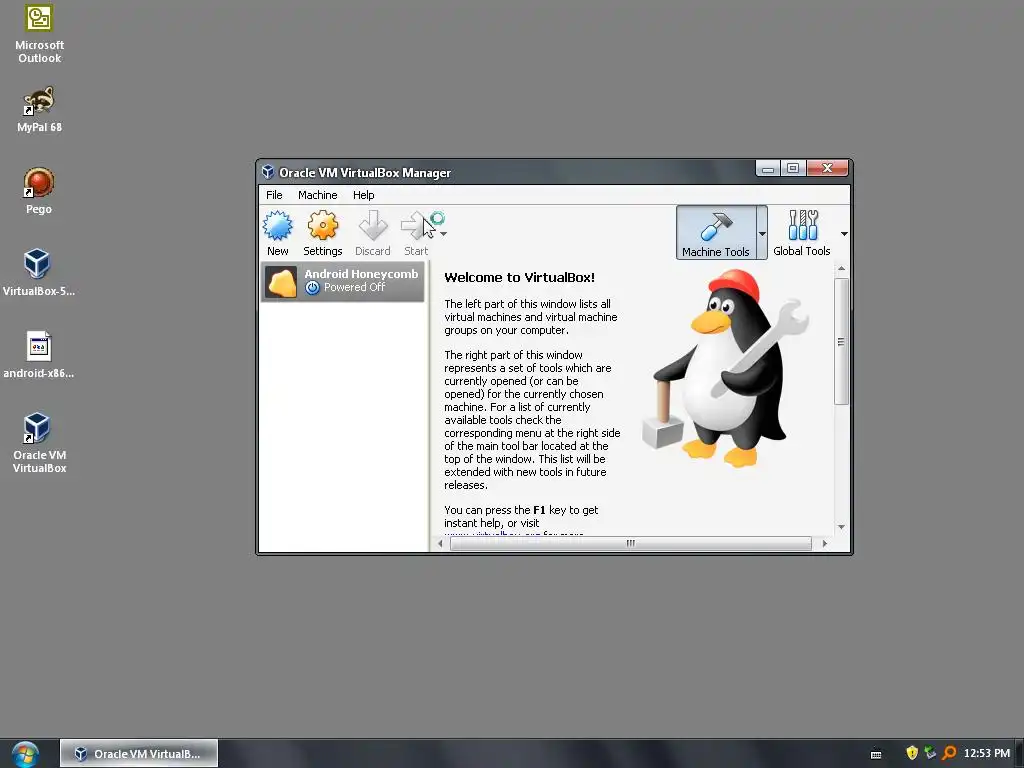Click the 12:53 PM clock

pos(987,754)
